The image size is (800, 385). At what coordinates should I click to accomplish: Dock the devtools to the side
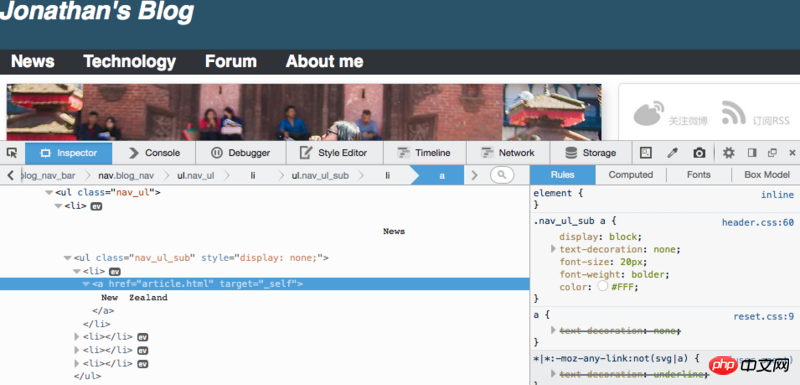point(752,152)
